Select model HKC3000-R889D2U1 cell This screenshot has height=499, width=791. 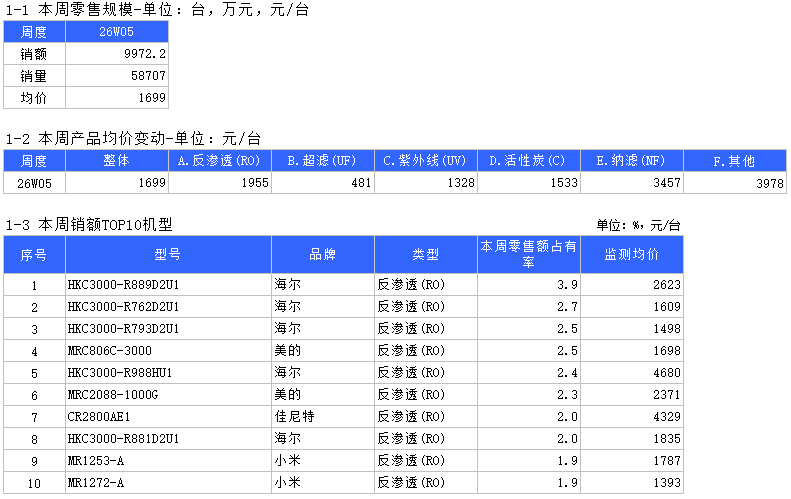[168, 285]
